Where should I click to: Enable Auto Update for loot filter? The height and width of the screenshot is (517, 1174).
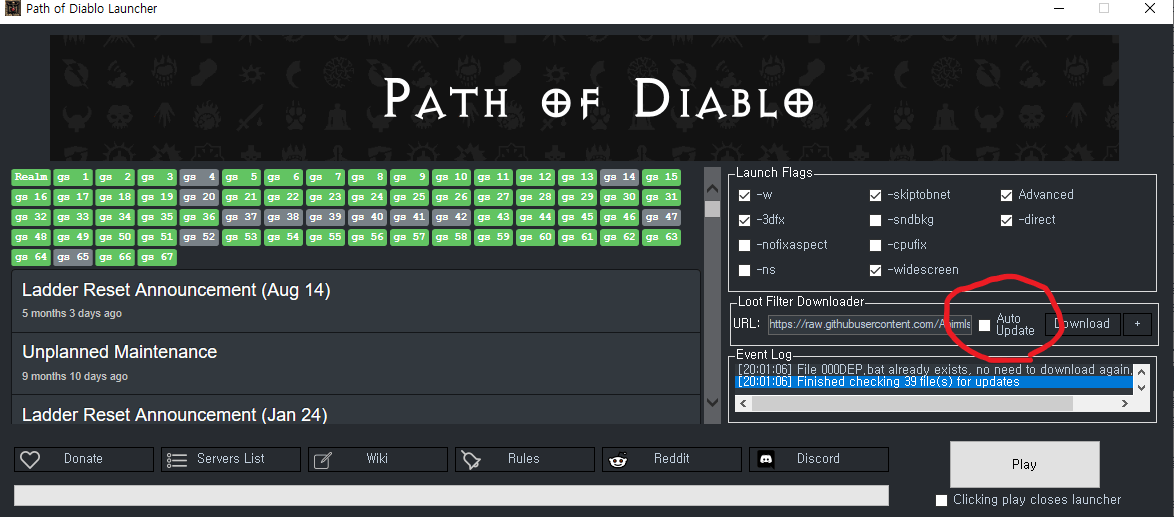(x=985, y=325)
